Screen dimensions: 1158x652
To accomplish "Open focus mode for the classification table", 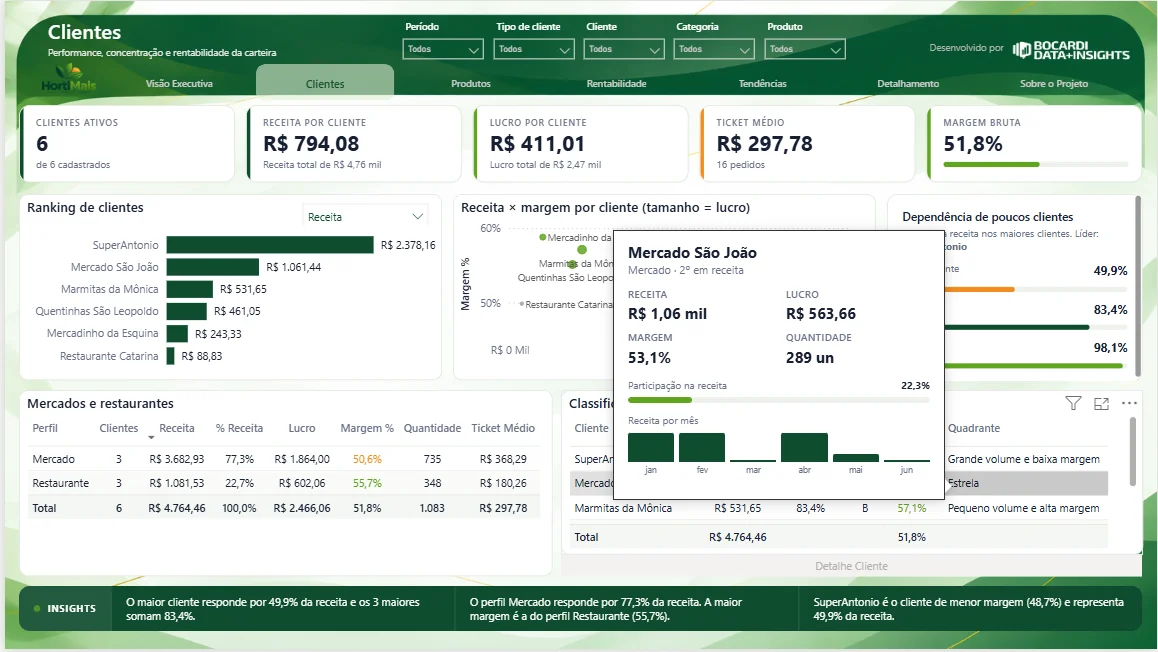I will [x=1101, y=403].
